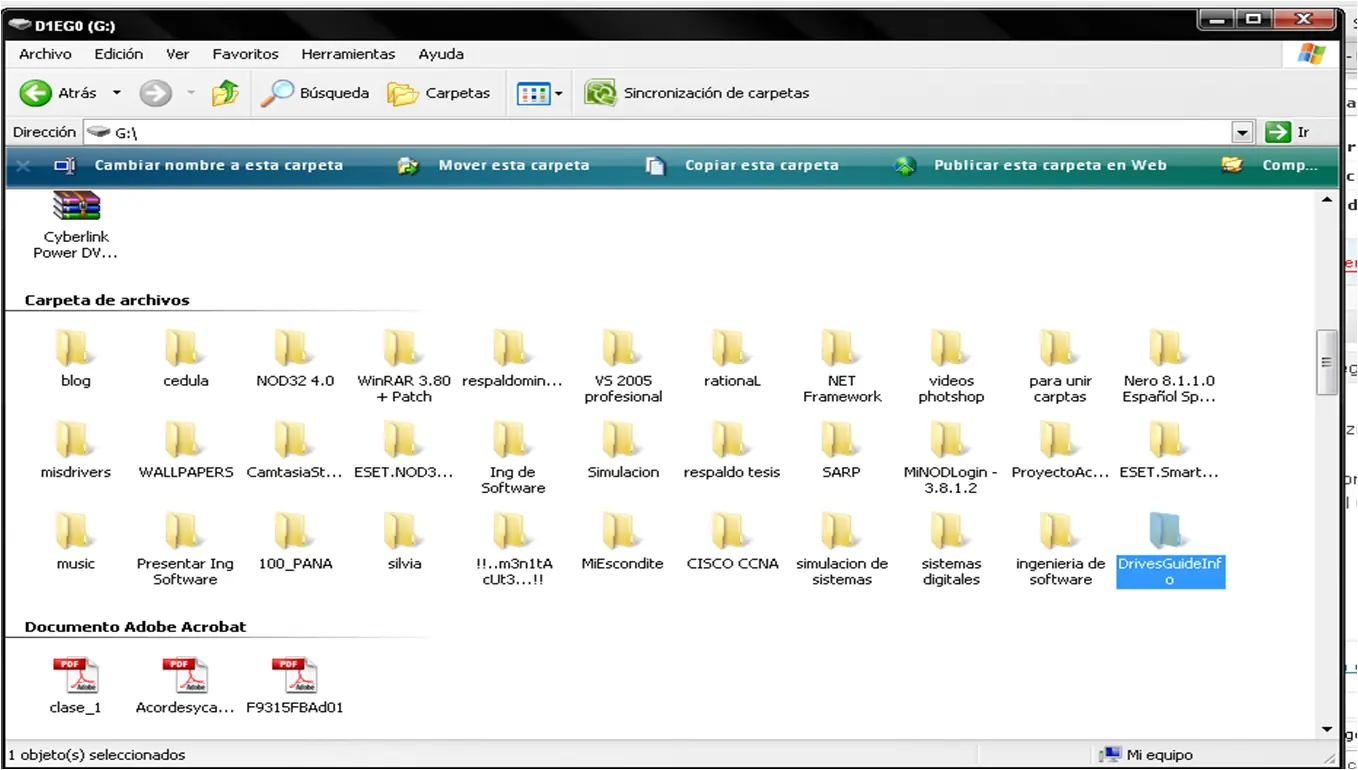Click Mover esta carpeta
1358x770 pixels.
pyautogui.click(x=494, y=165)
